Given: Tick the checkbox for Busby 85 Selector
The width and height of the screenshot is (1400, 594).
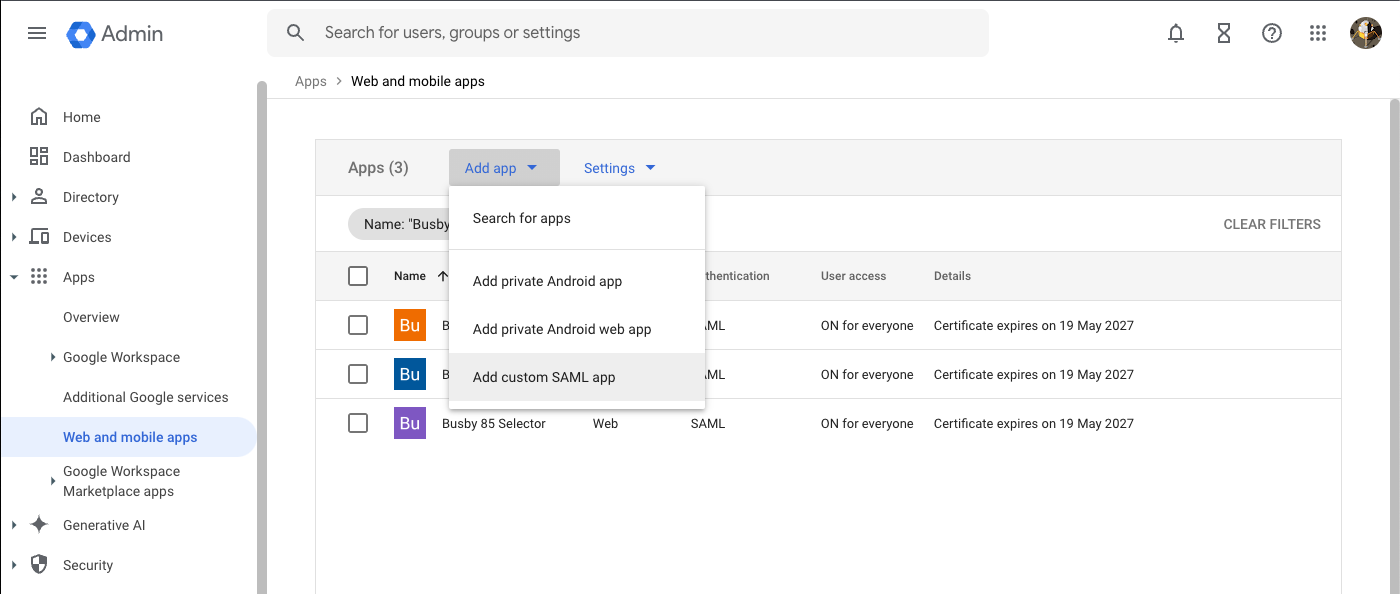Looking at the screenshot, I should (358, 423).
